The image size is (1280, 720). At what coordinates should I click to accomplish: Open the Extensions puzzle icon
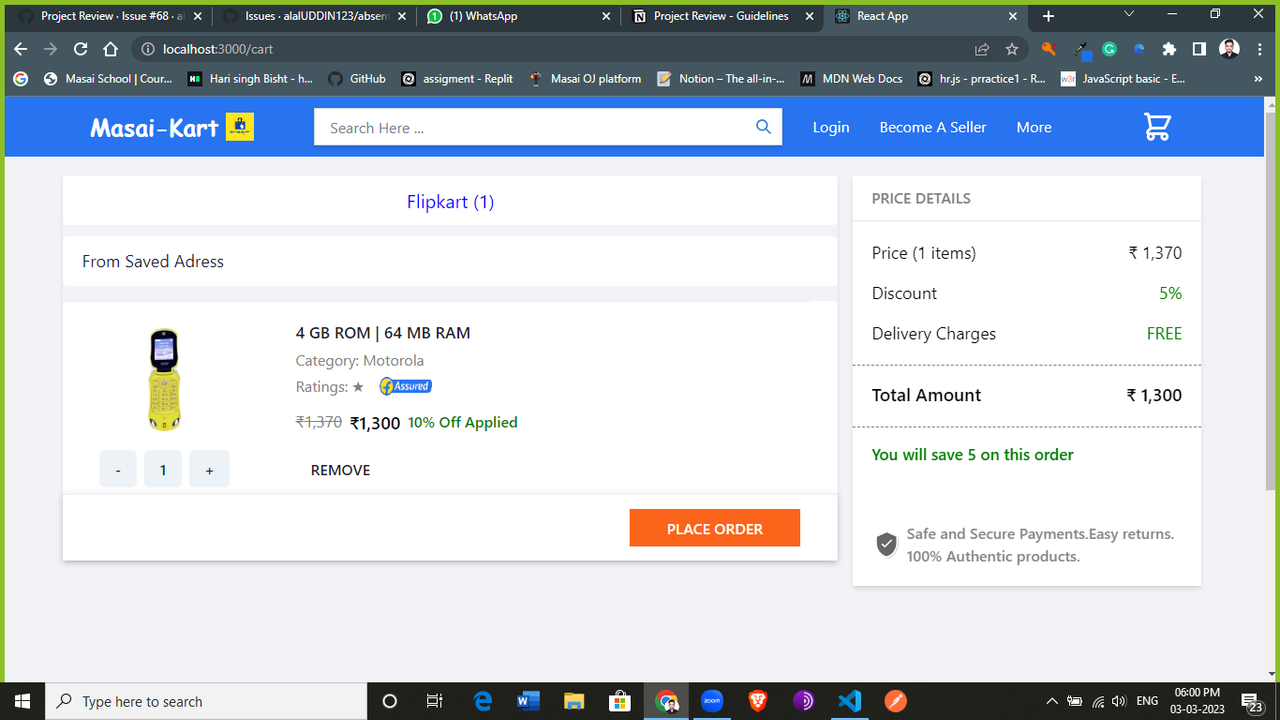point(1169,49)
